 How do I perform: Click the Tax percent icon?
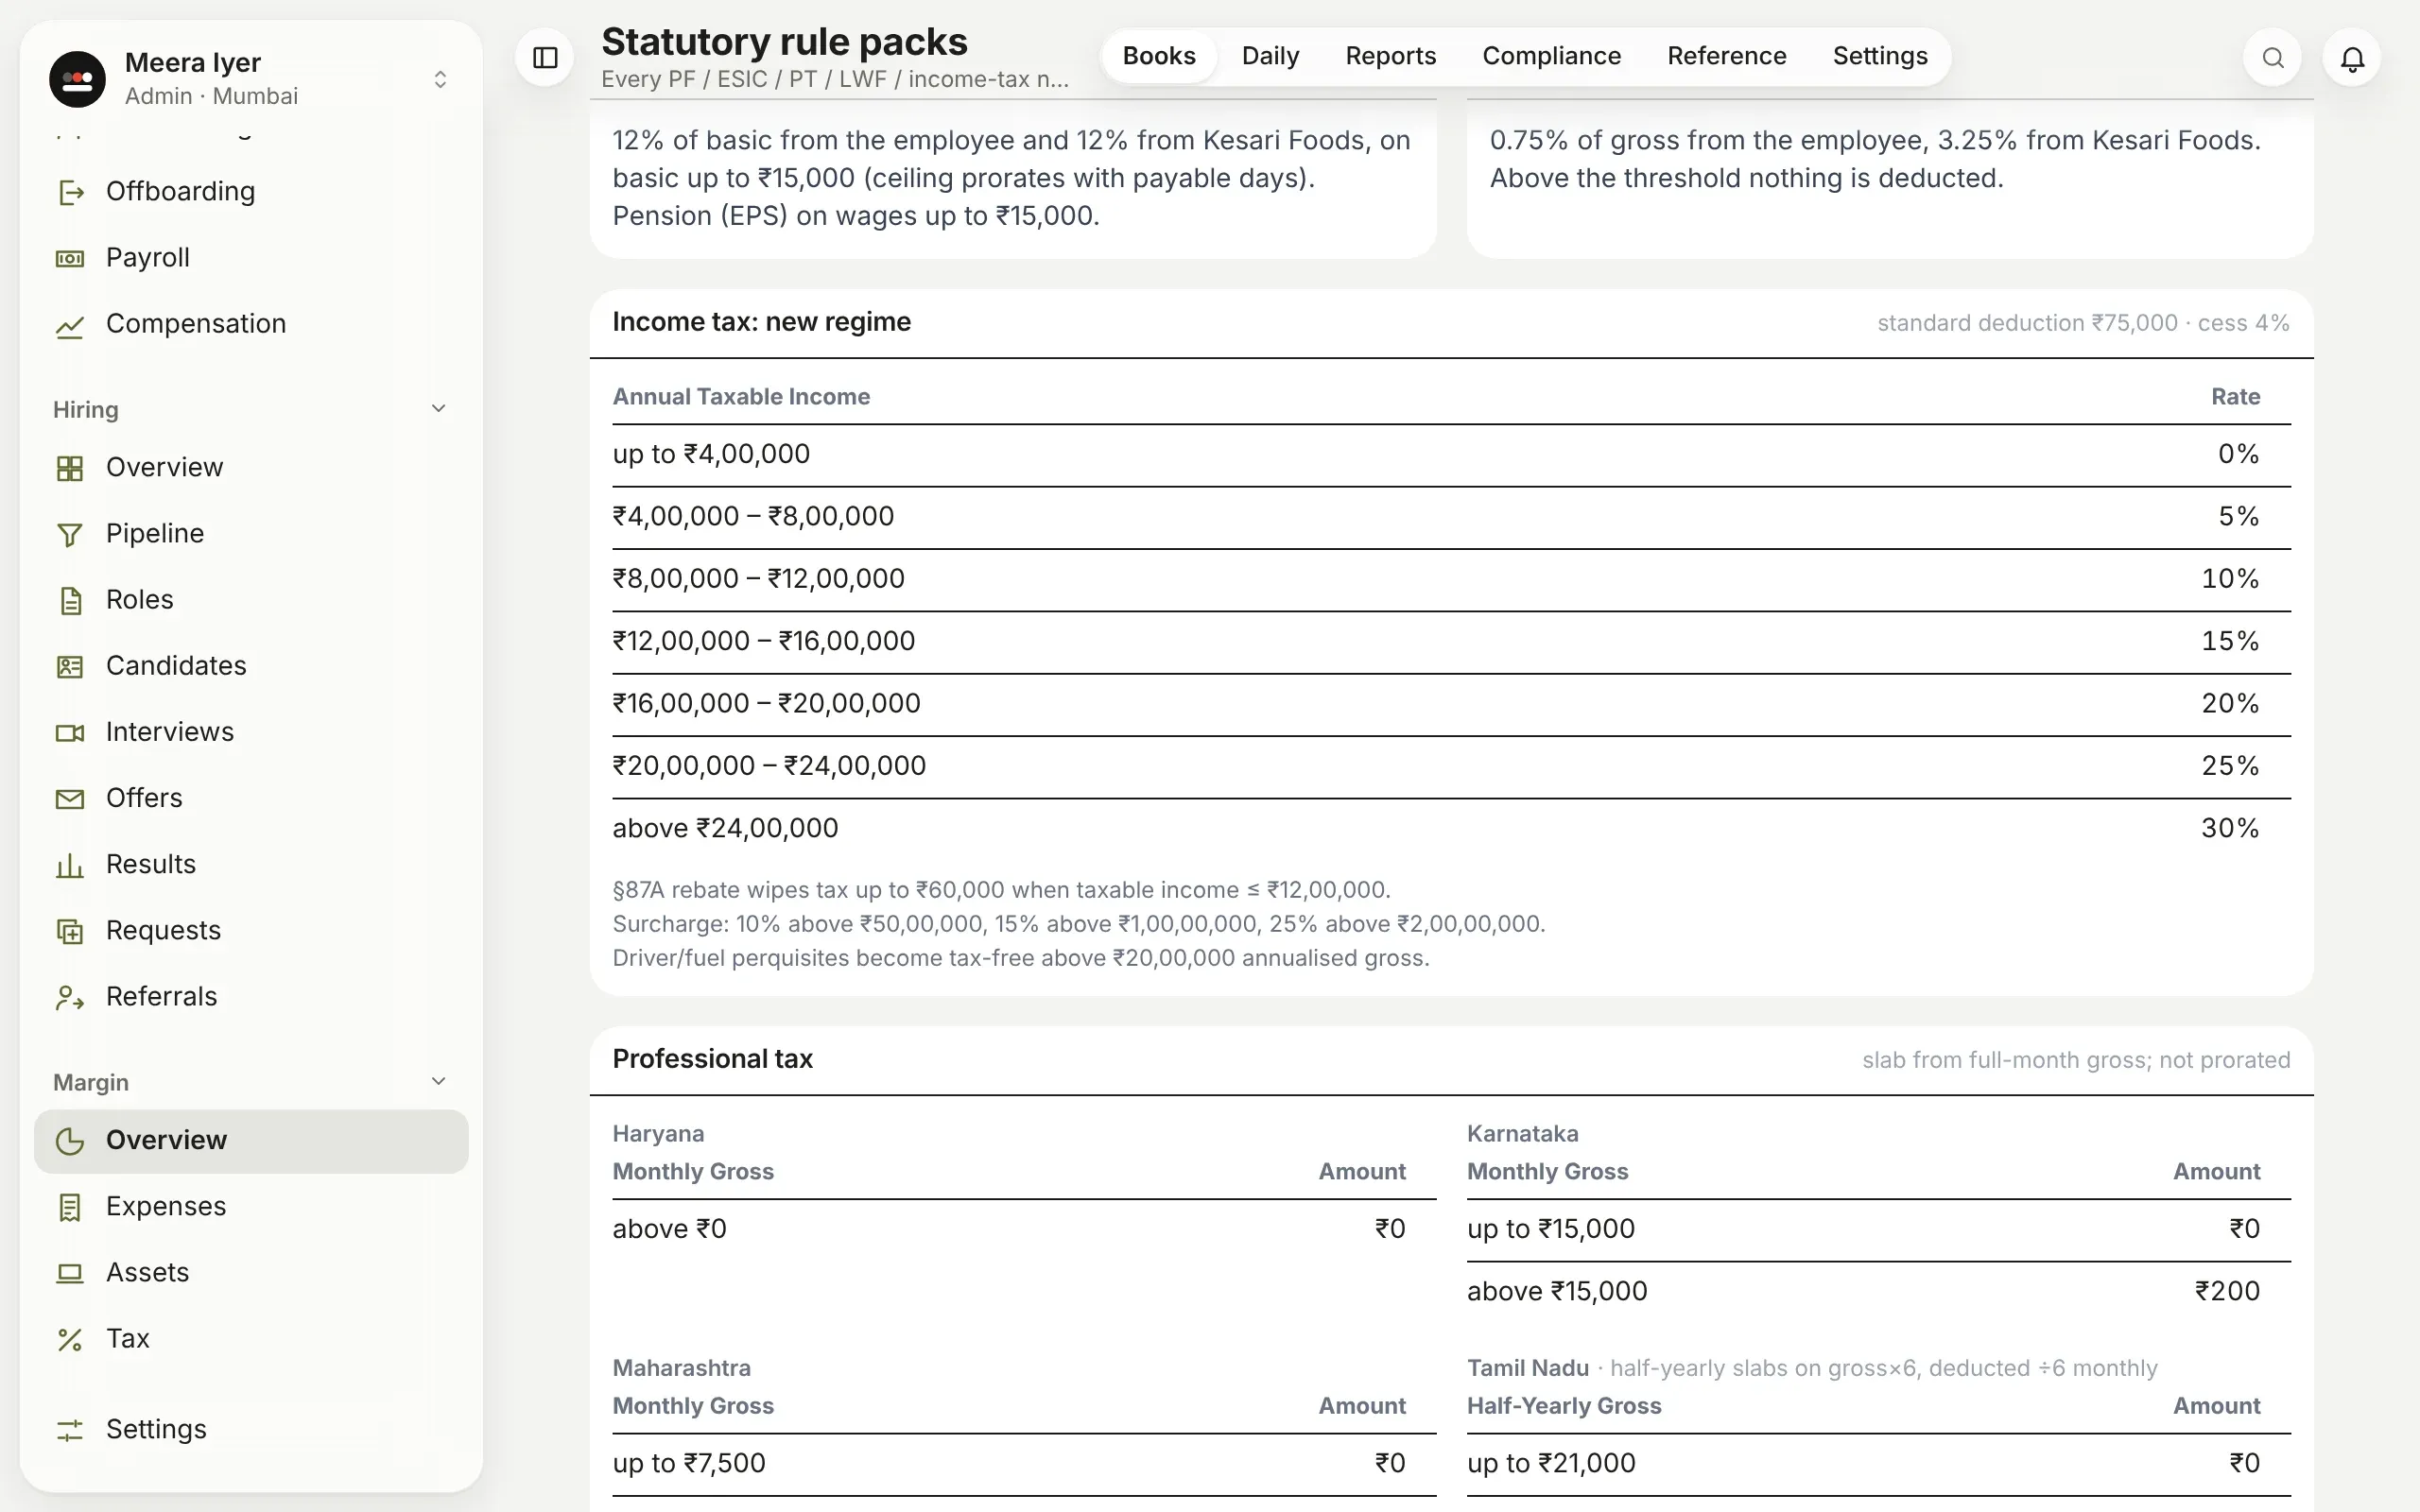pos(70,1339)
